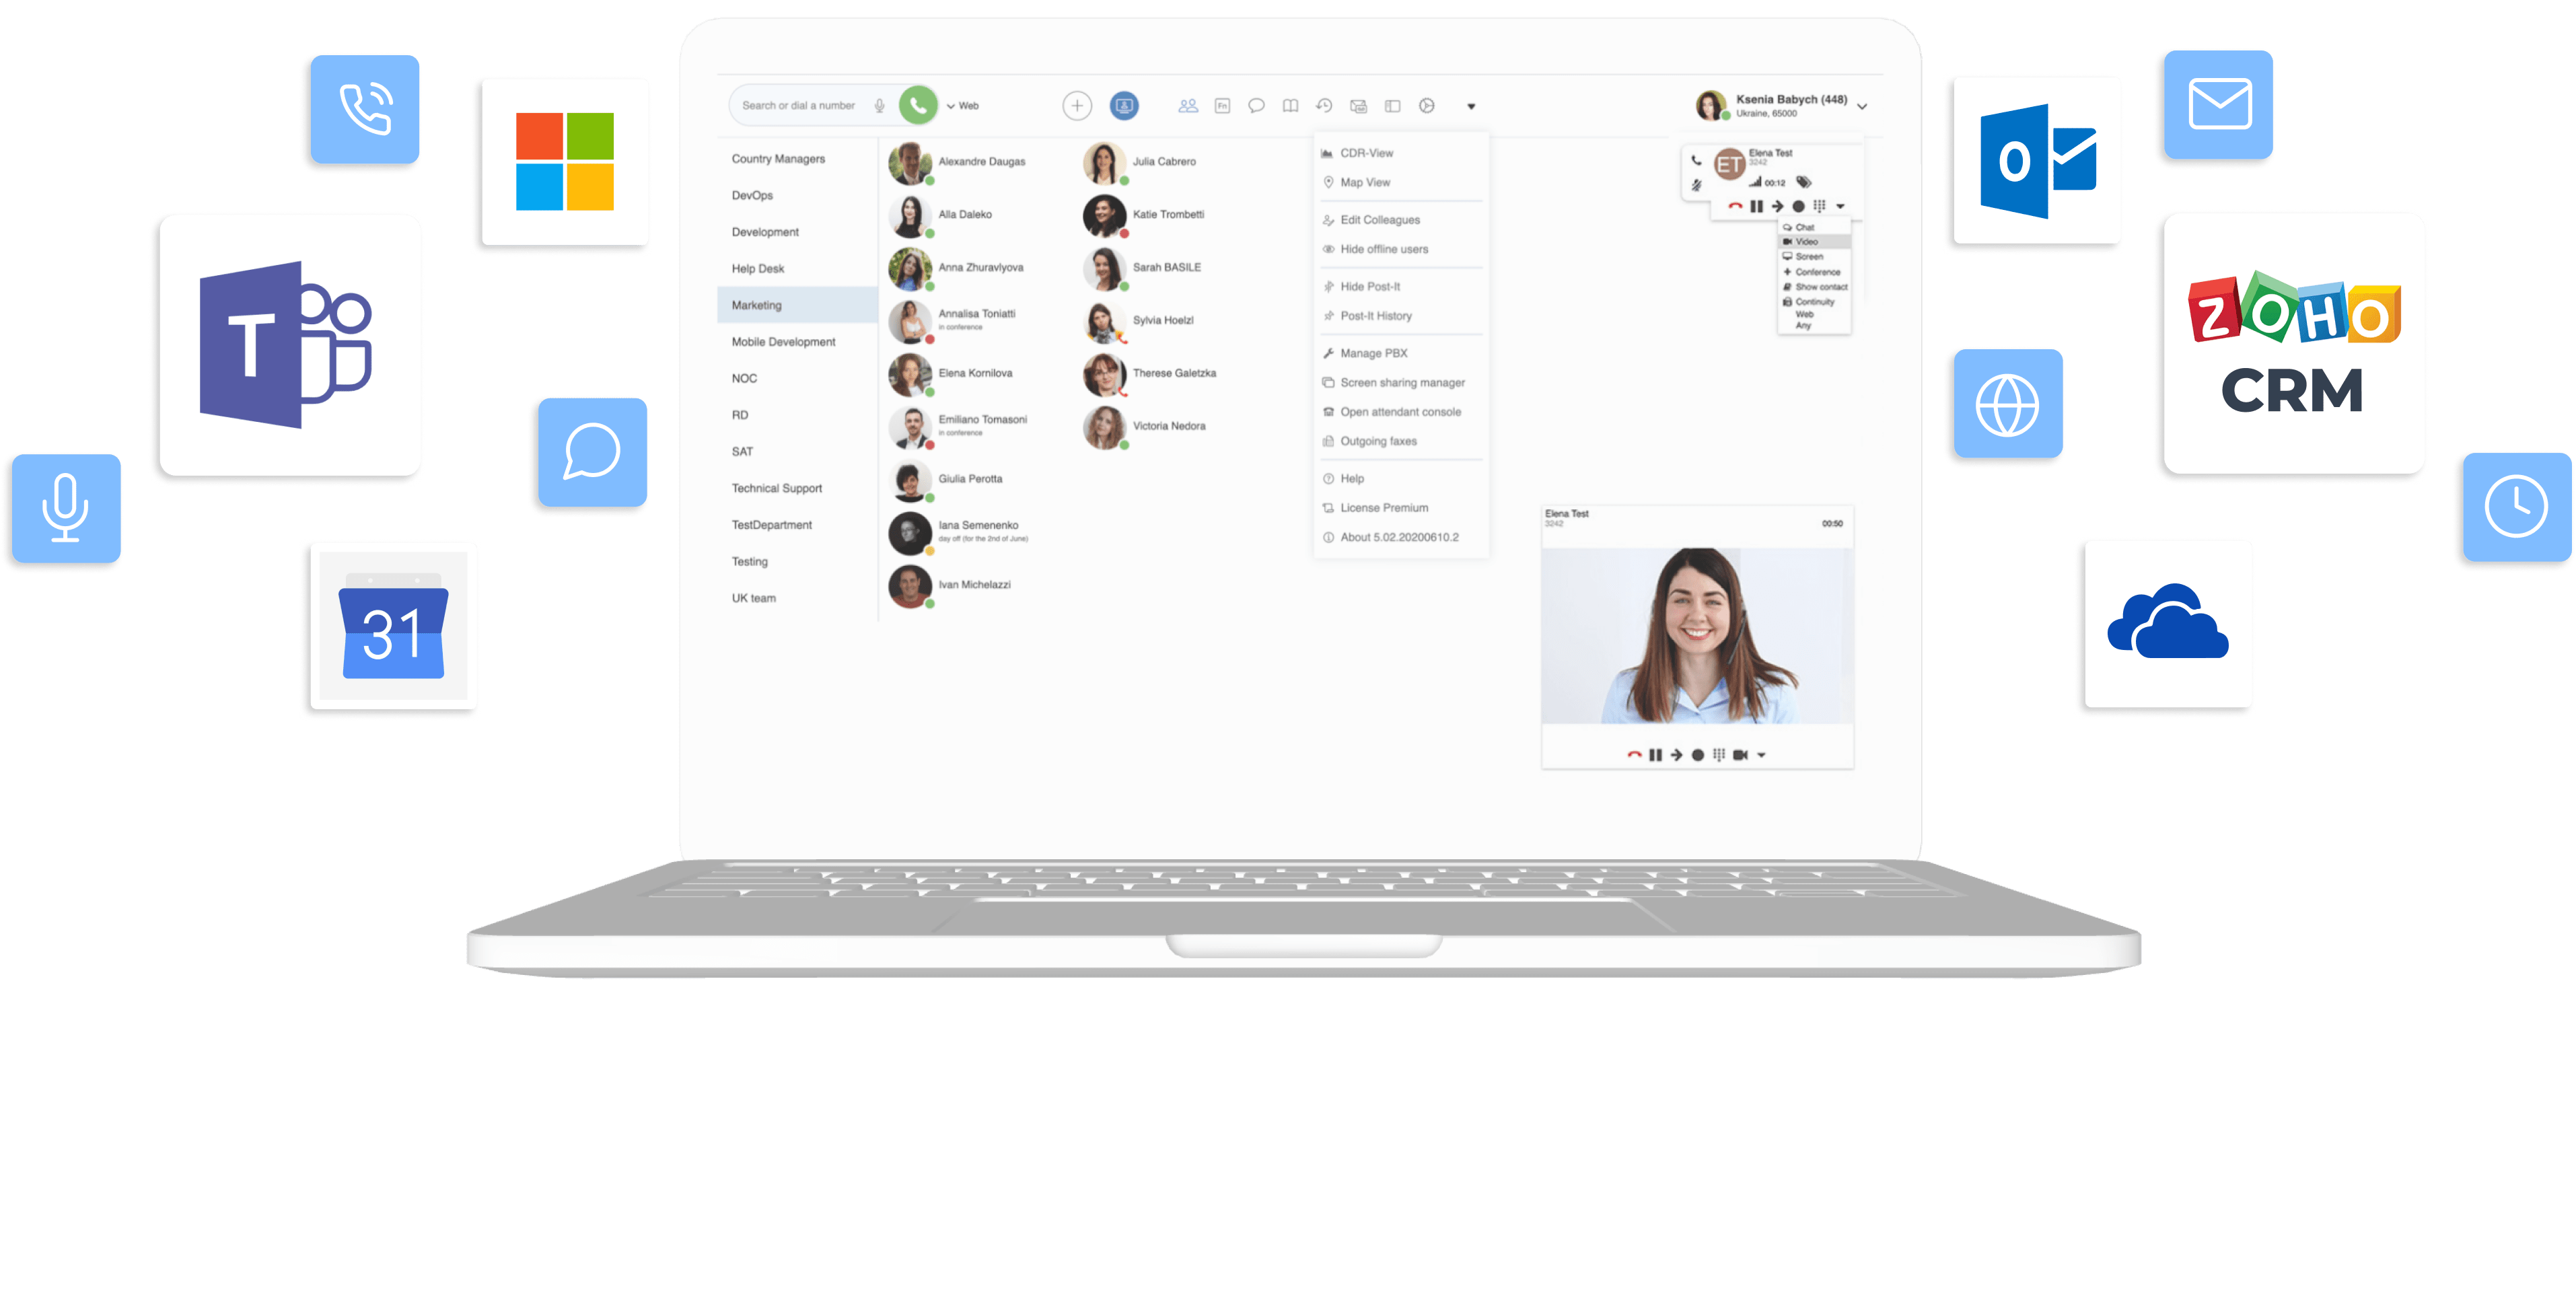This screenshot has height=1302, width=2576.
Task: Transfer call from video window
Action: [1676, 755]
